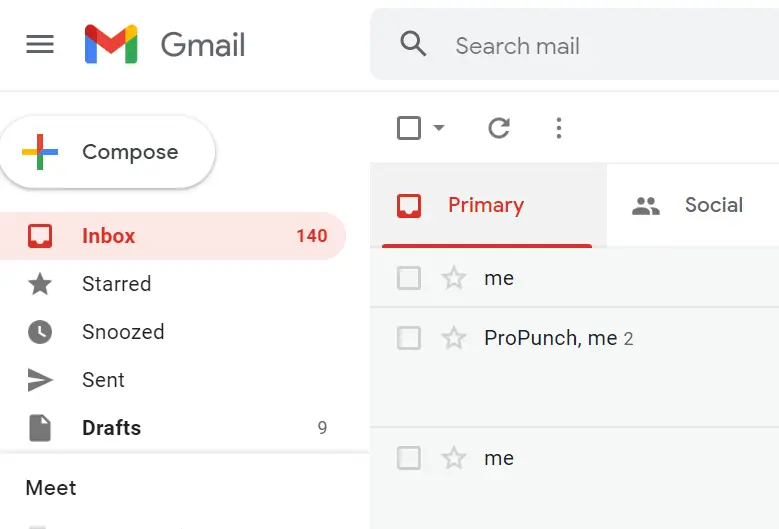Open the main menu hamburger icon
Image resolution: width=779 pixels, height=529 pixels.
[40, 45]
